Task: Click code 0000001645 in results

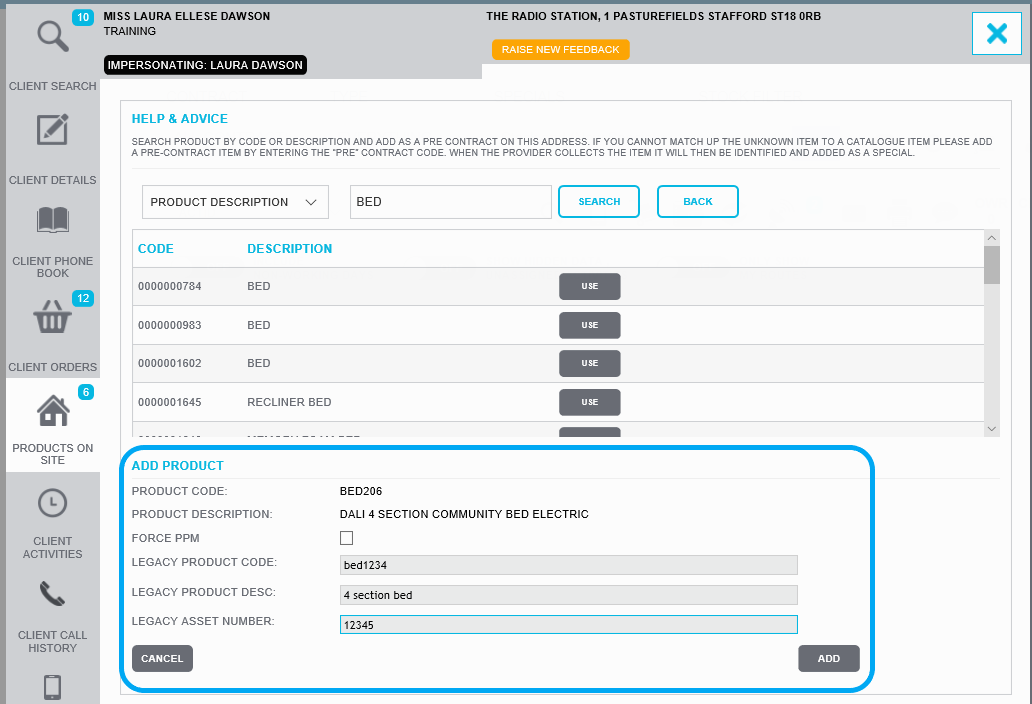Action: [170, 402]
